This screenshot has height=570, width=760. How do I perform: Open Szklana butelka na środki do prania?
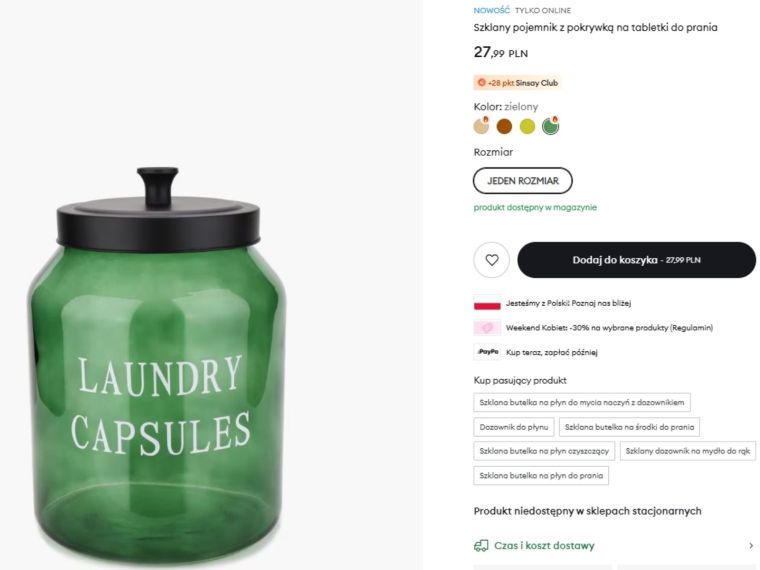[x=628, y=427]
